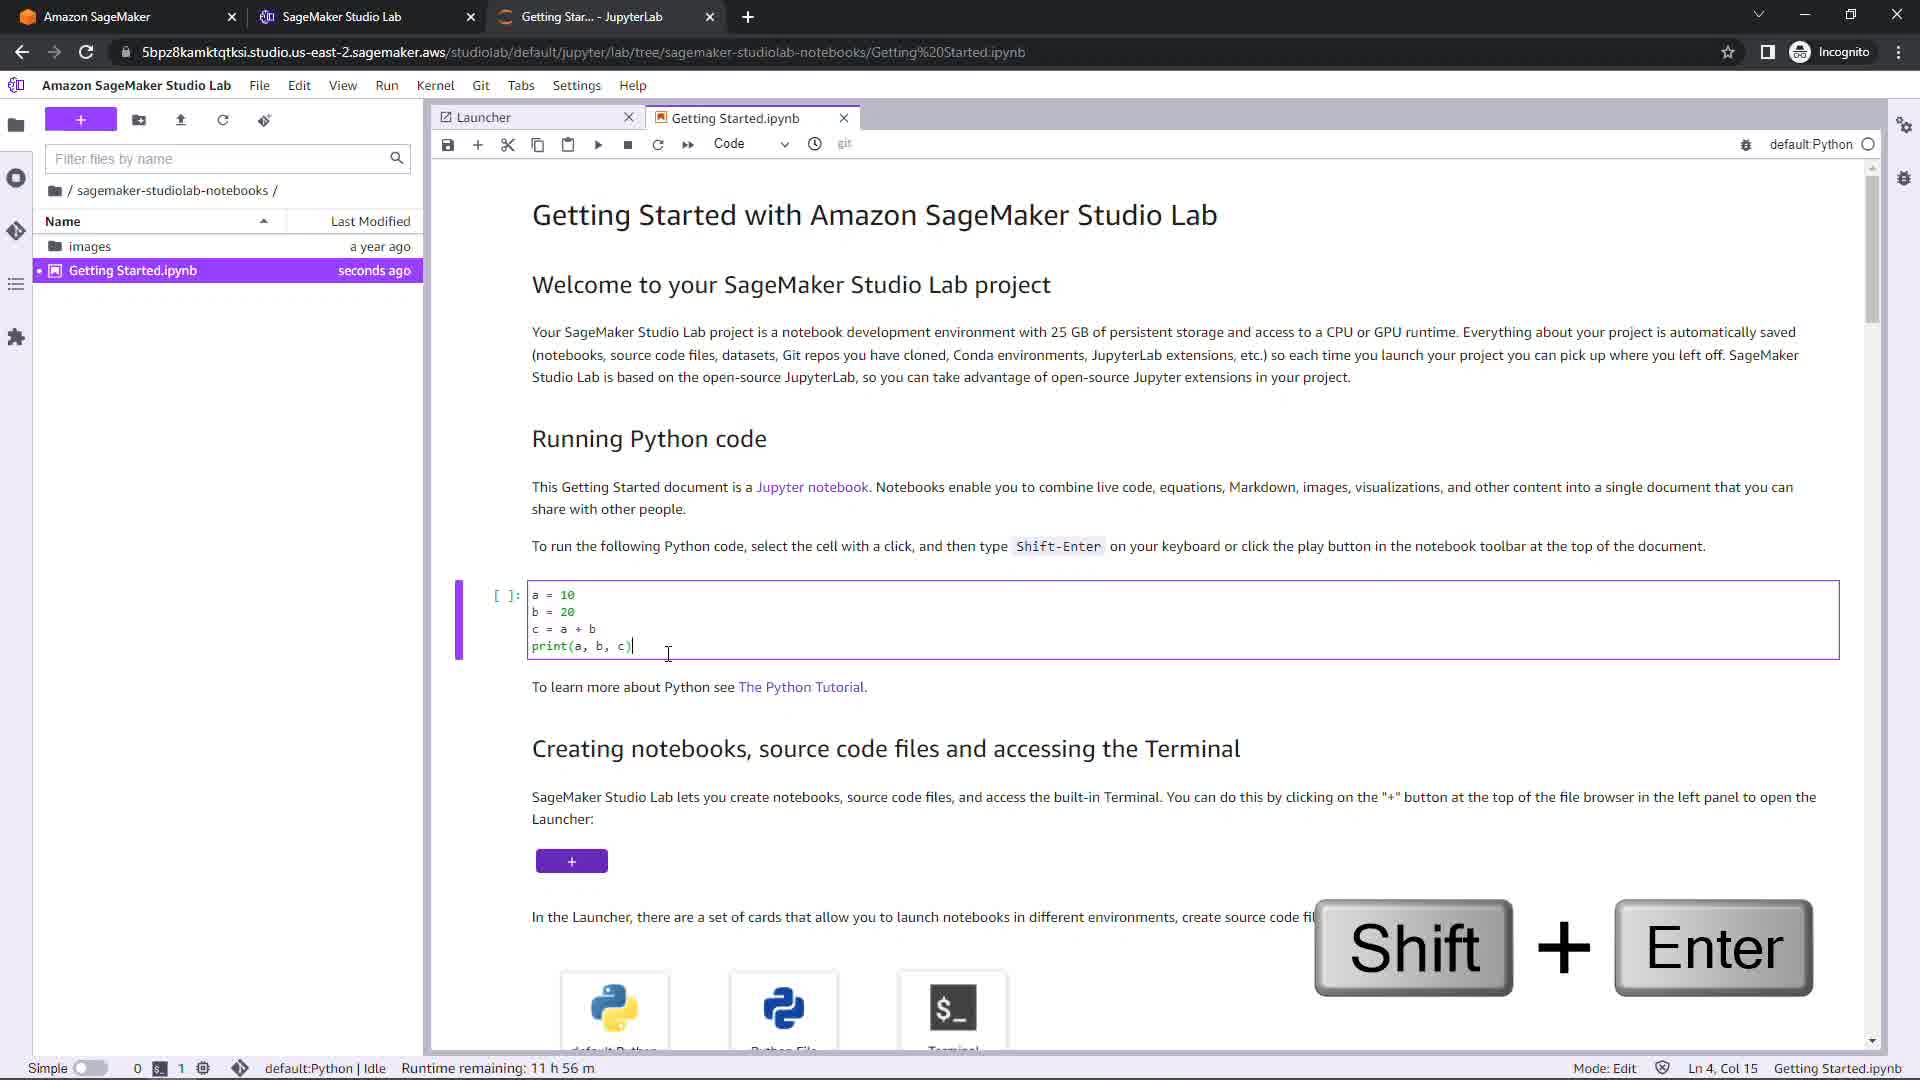Cut the selected cell with the scissors icon
The image size is (1920, 1080).
point(508,145)
